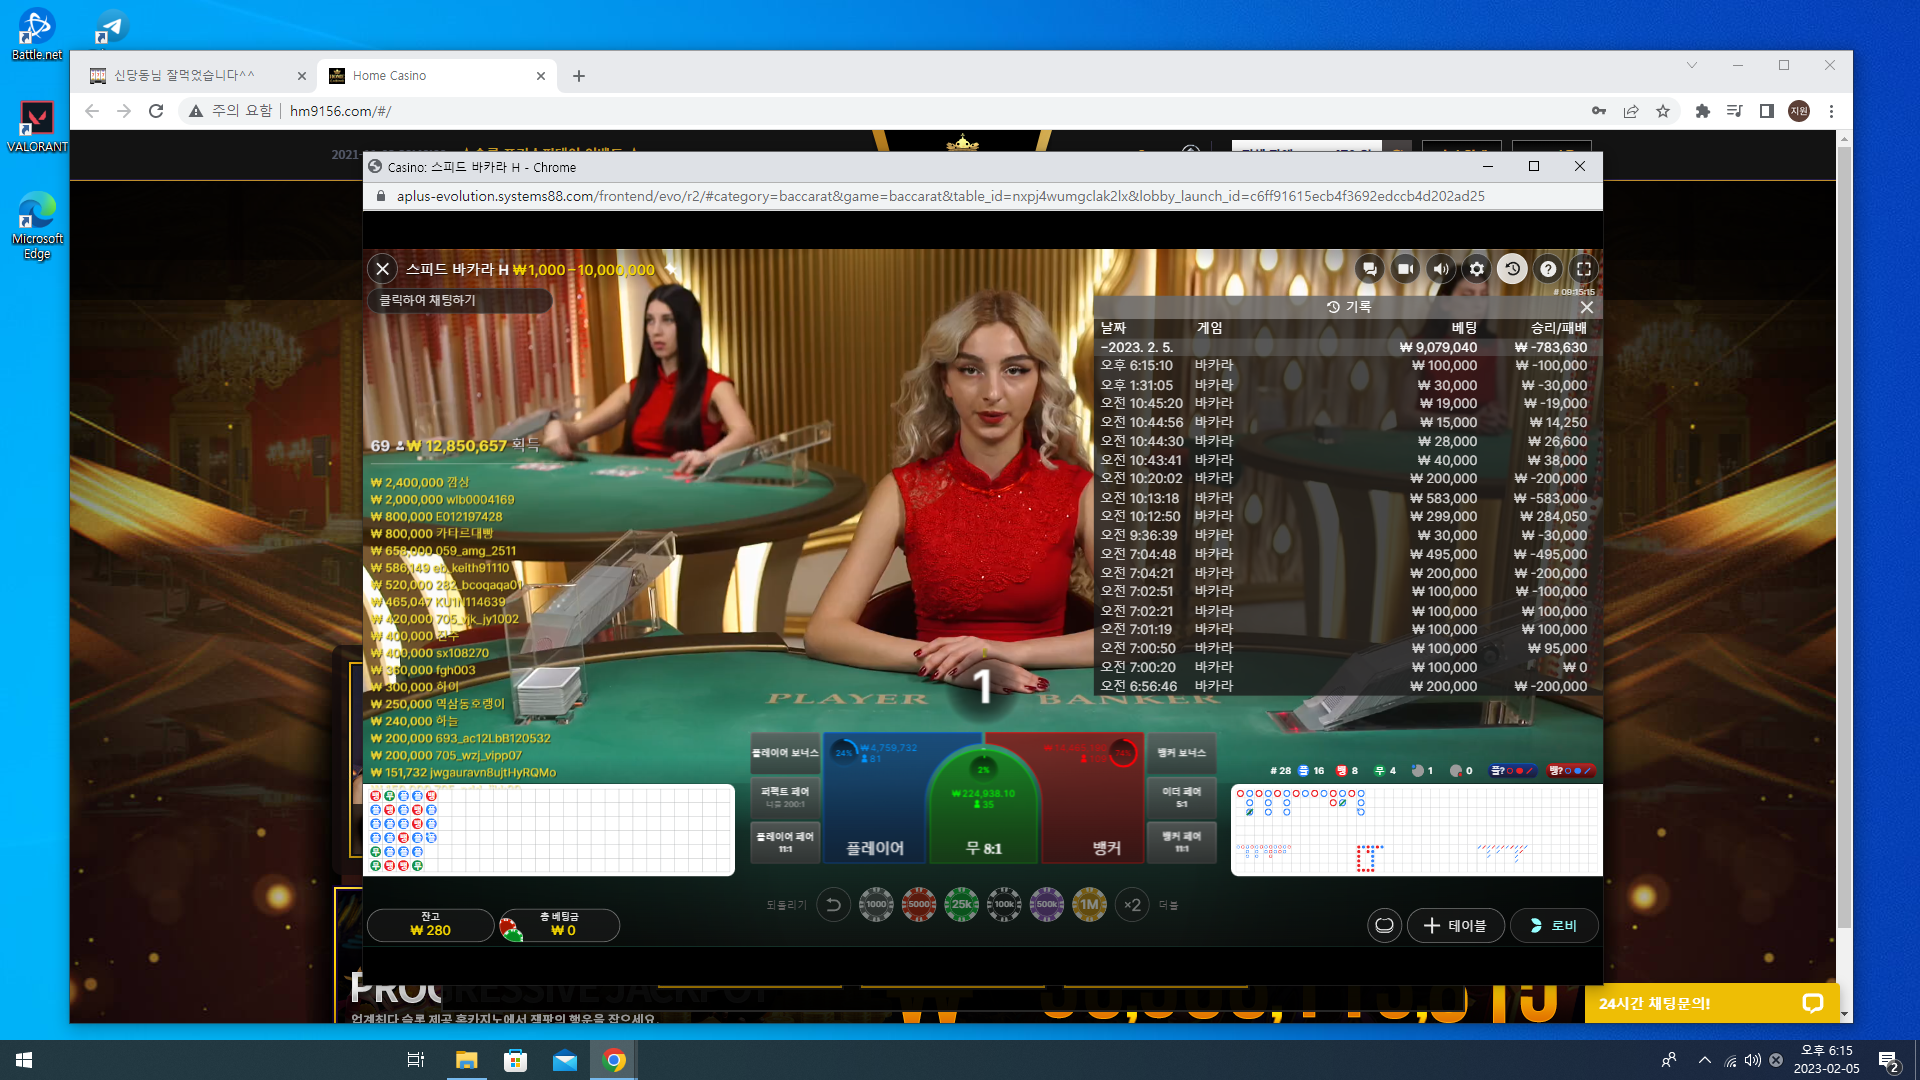The height and width of the screenshot is (1080, 1920).
Task: Click the undo bet arrow button
Action: [x=833, y=905]
